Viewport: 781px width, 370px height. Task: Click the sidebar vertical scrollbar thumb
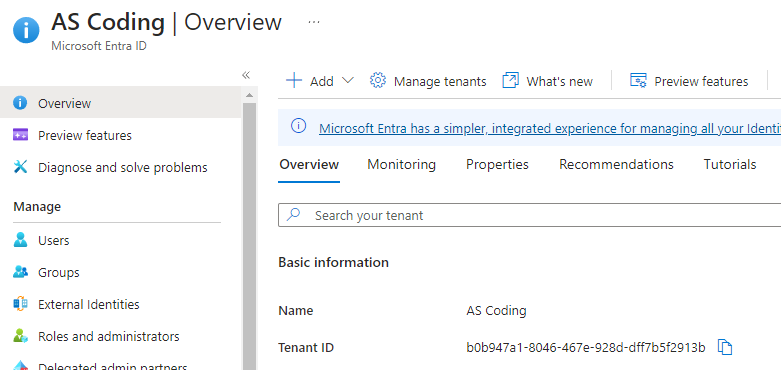249,236
